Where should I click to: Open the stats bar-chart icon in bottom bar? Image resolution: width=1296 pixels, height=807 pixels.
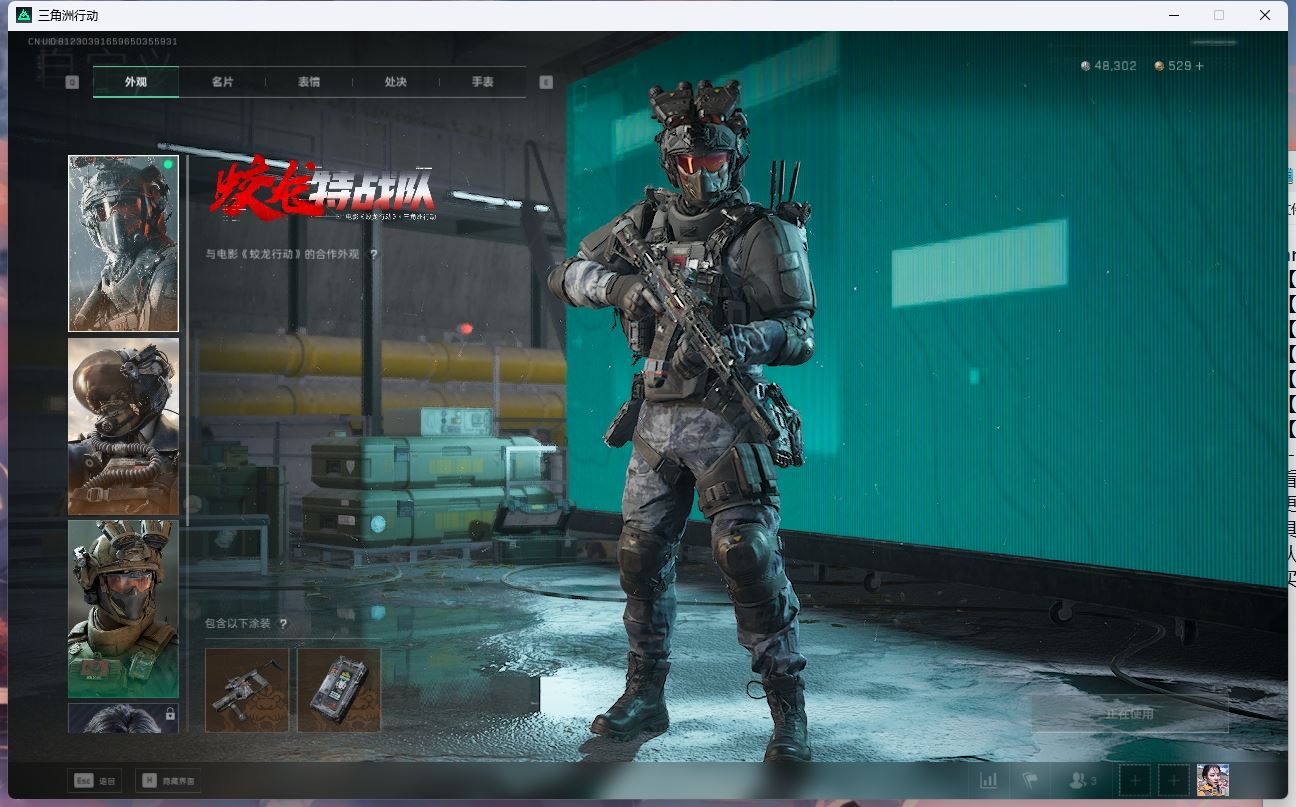[988, 780]
